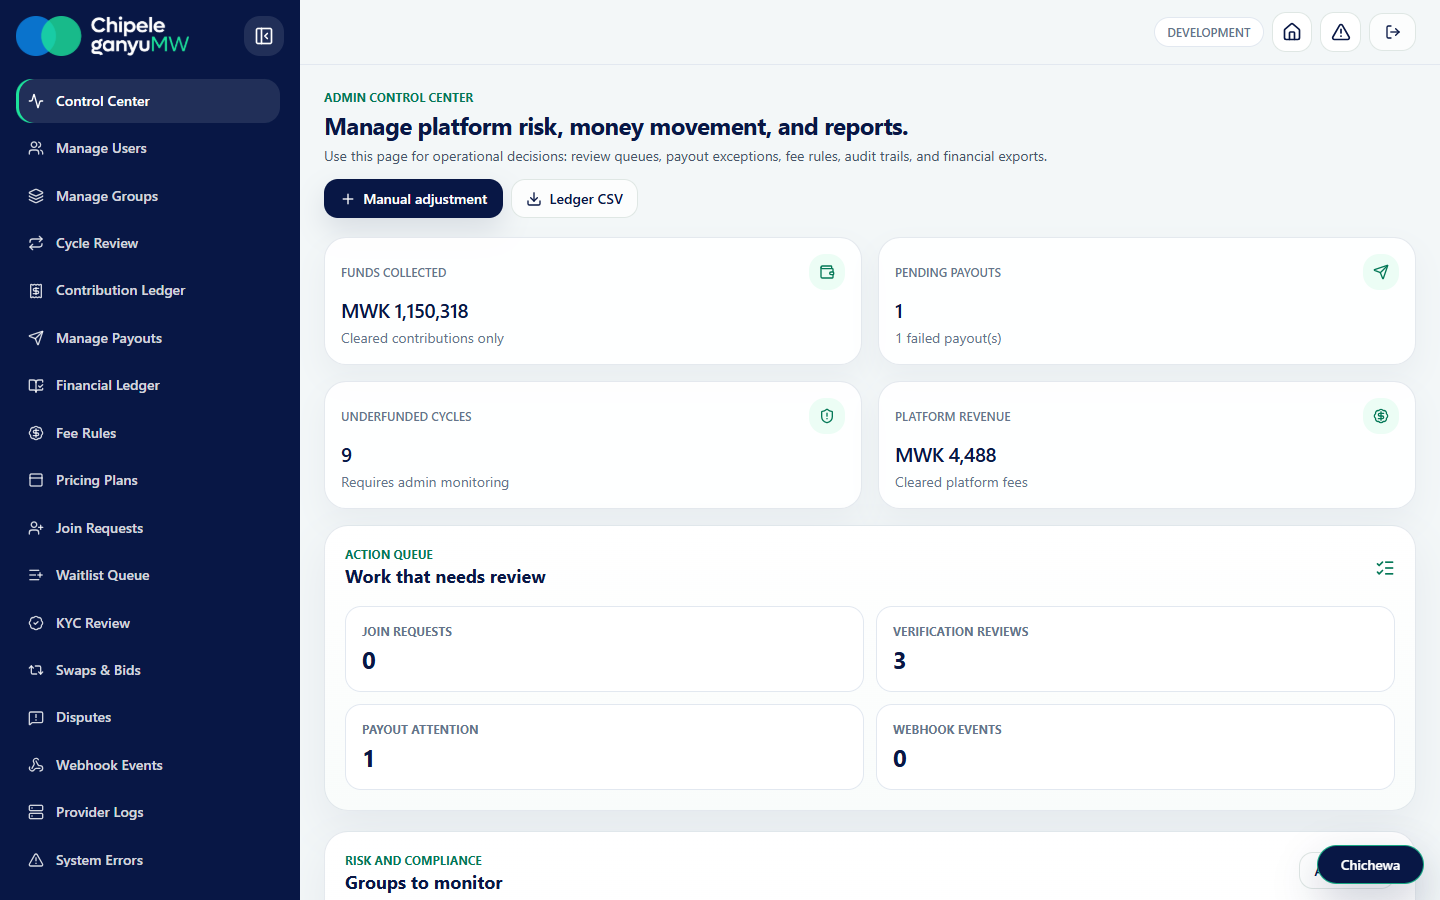The width and height of the screenshot is (1440, 900).
Task: Click the Manage Payouts paper-plane icon
Action: point(36,338)
